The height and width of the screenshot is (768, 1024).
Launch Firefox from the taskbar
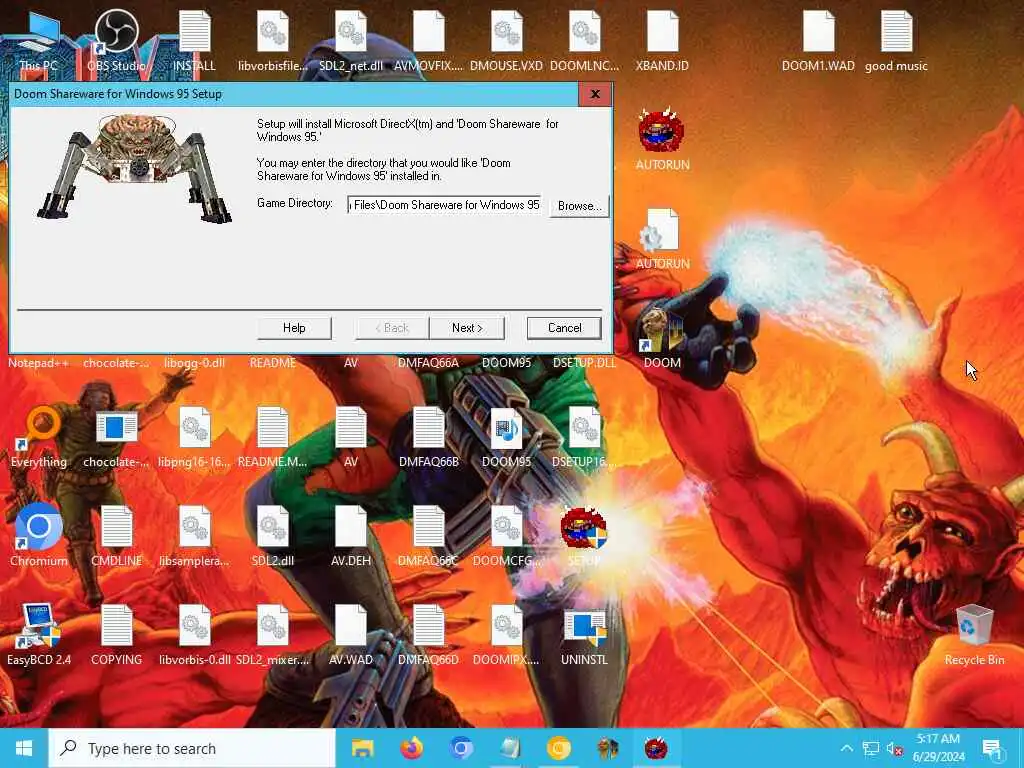(411, 748)
